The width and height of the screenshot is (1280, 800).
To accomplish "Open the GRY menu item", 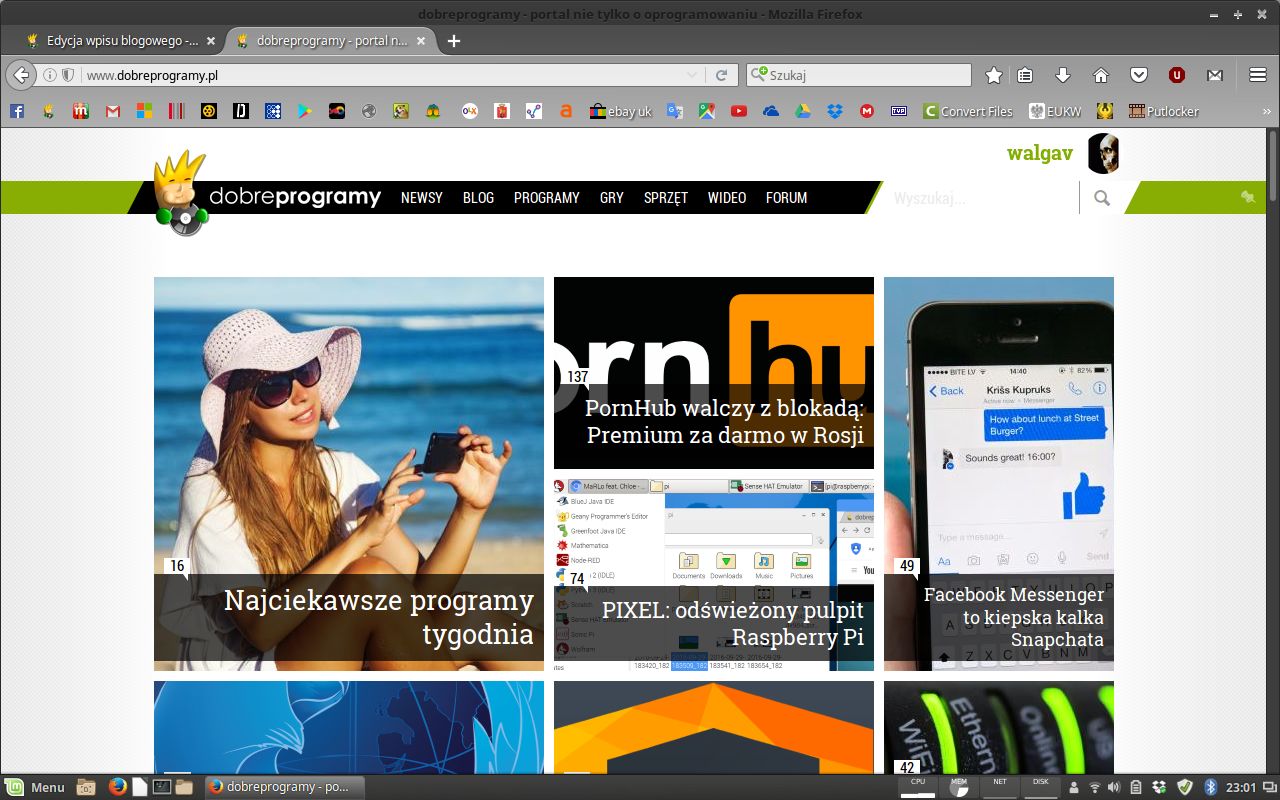I will click(612, 198).
